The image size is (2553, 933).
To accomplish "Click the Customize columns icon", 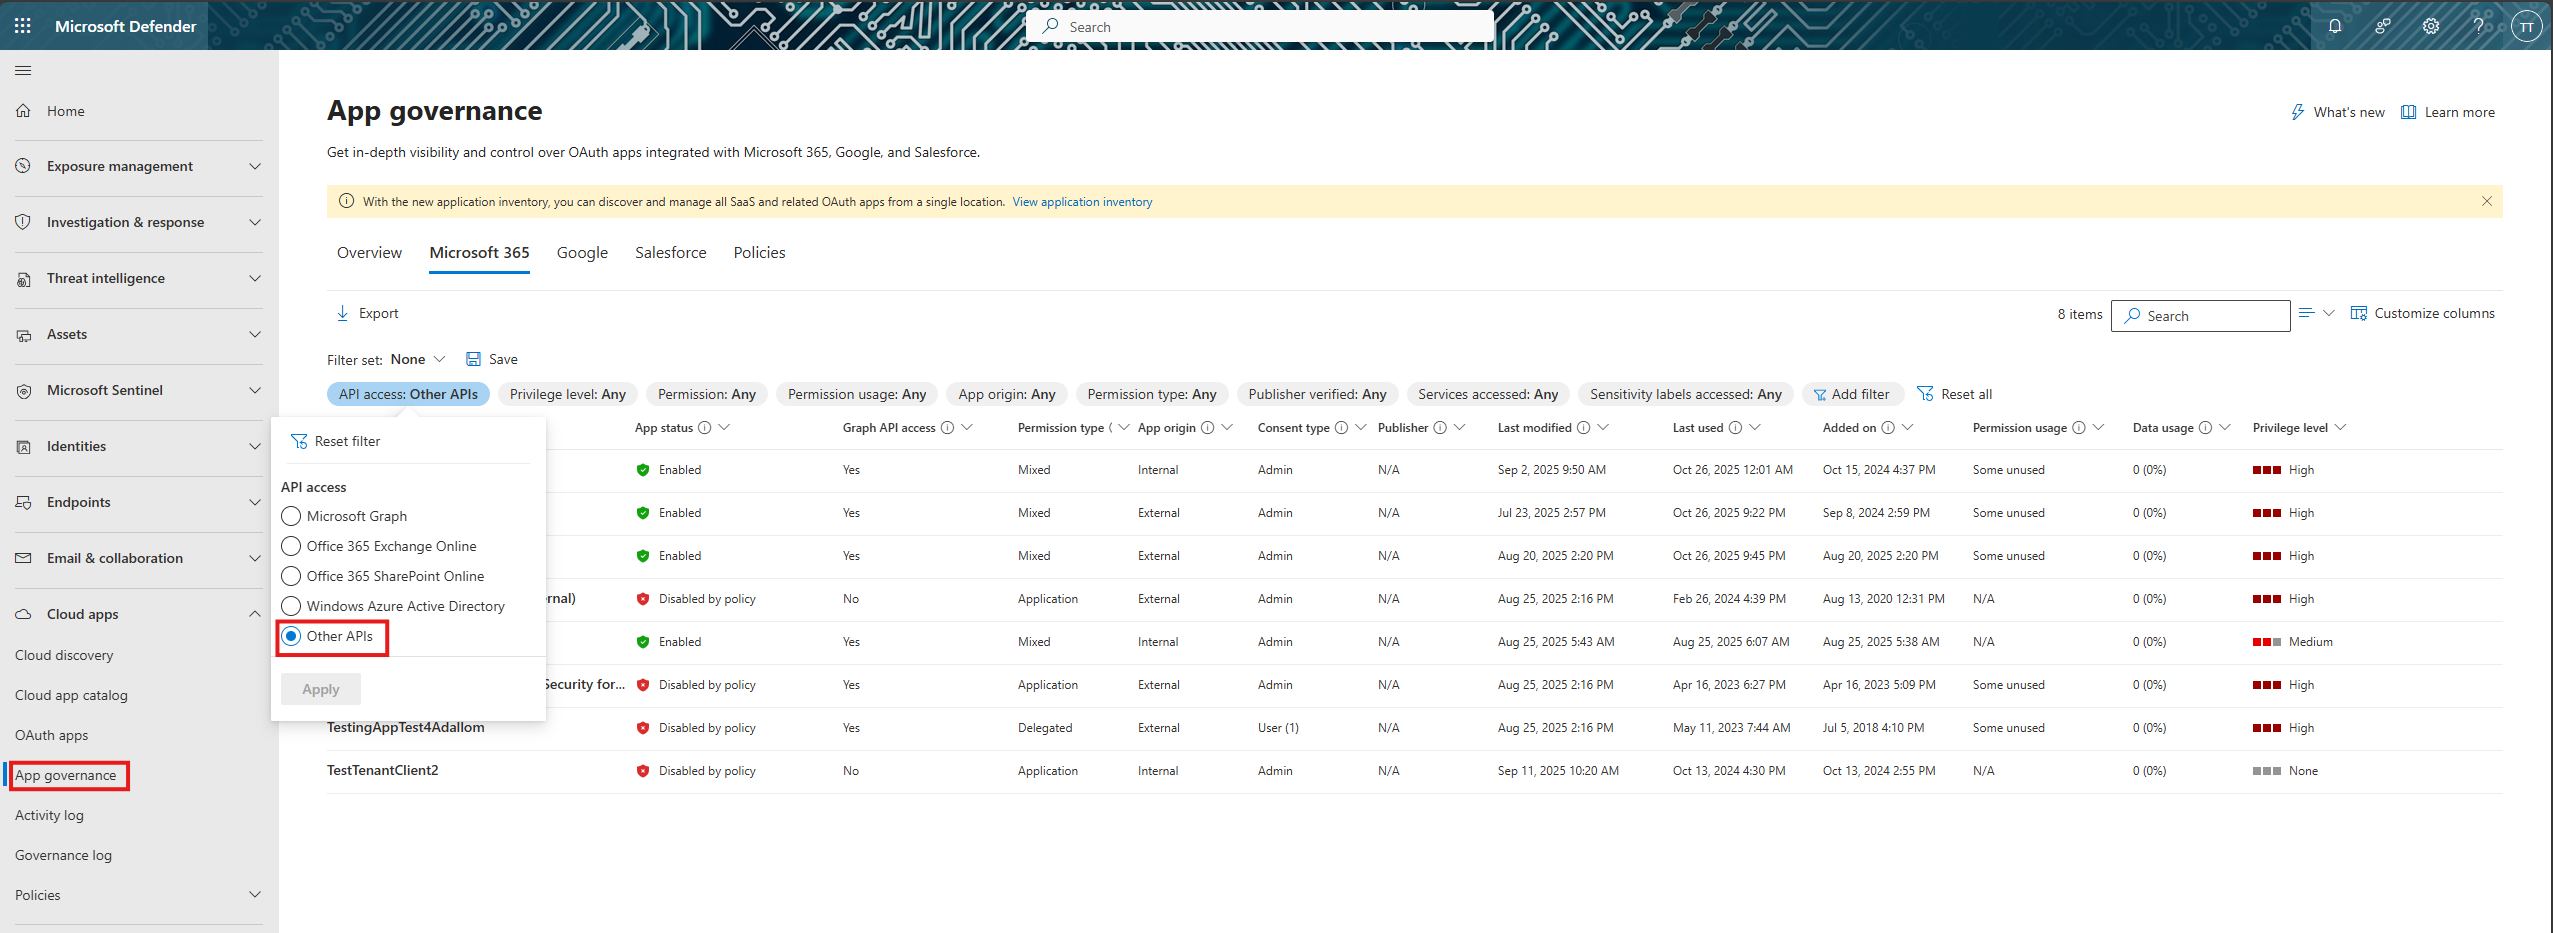I will (2359, 313).
